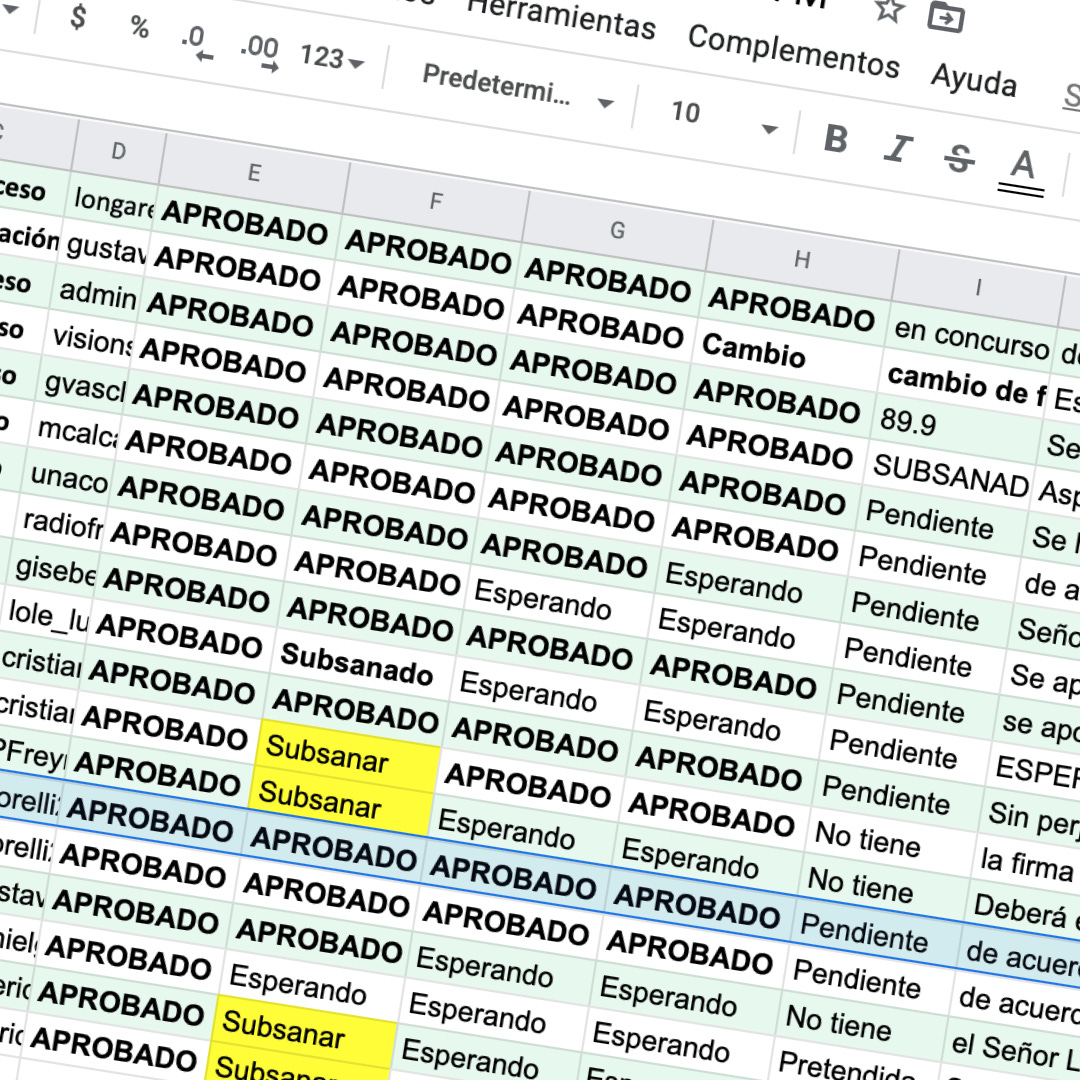Select the 'Sin perj' cell
The width and height of the screenshot is (1080, 1080).
pyautogui.click(x=1031, y=818)
